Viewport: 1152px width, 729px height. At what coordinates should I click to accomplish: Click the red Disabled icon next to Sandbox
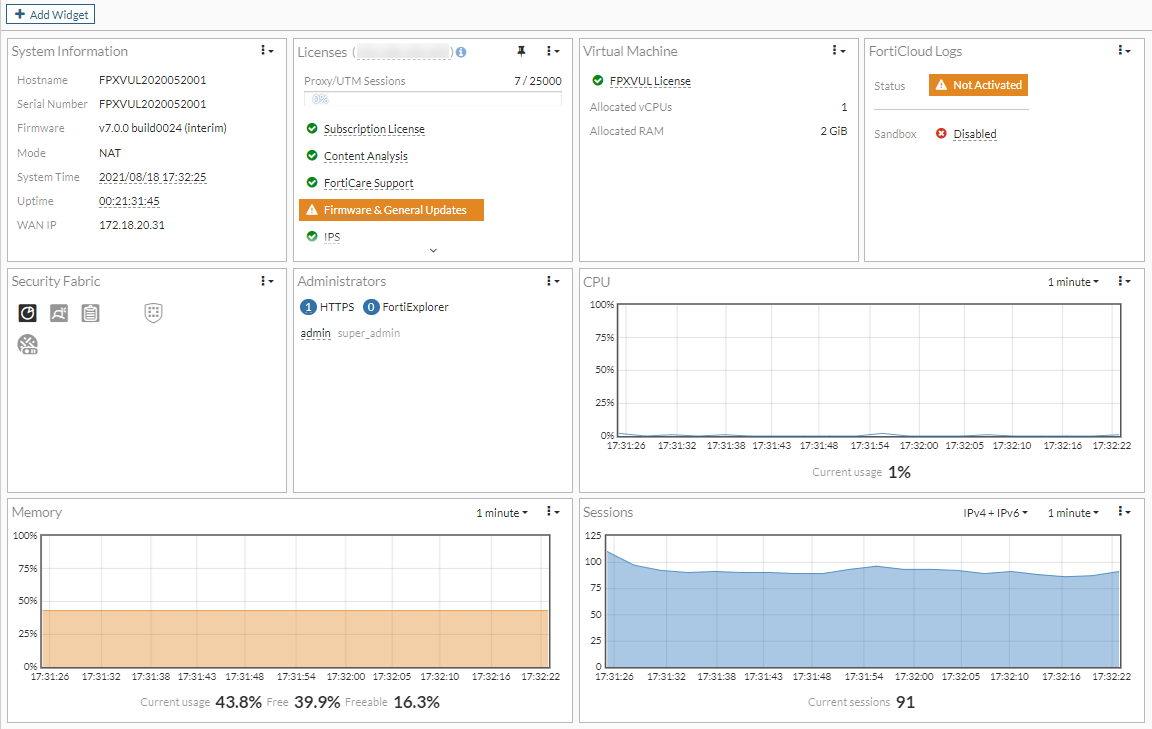click(941, 134)
